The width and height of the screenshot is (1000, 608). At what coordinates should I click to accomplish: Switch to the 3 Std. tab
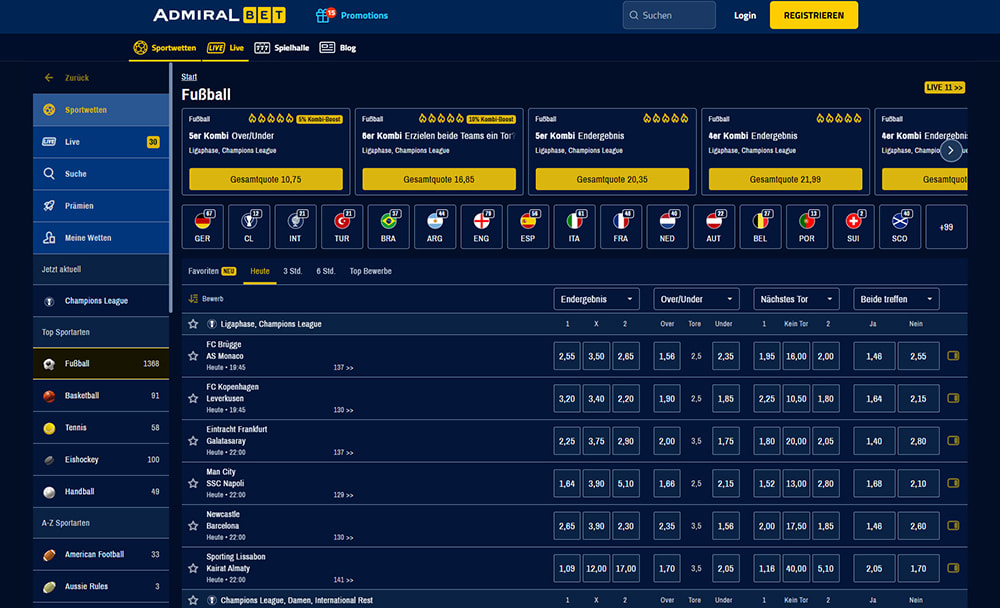(x=292, y=271)
